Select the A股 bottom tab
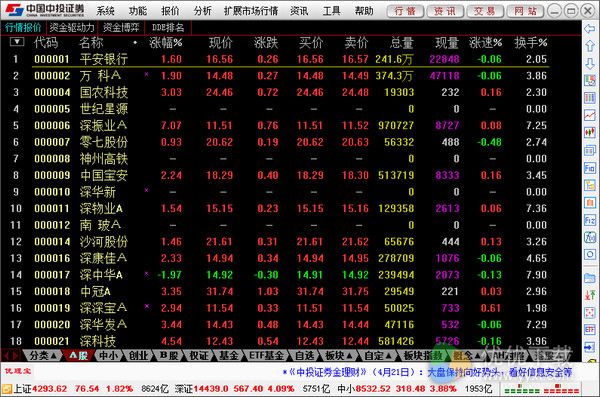 tap(78, 356)
